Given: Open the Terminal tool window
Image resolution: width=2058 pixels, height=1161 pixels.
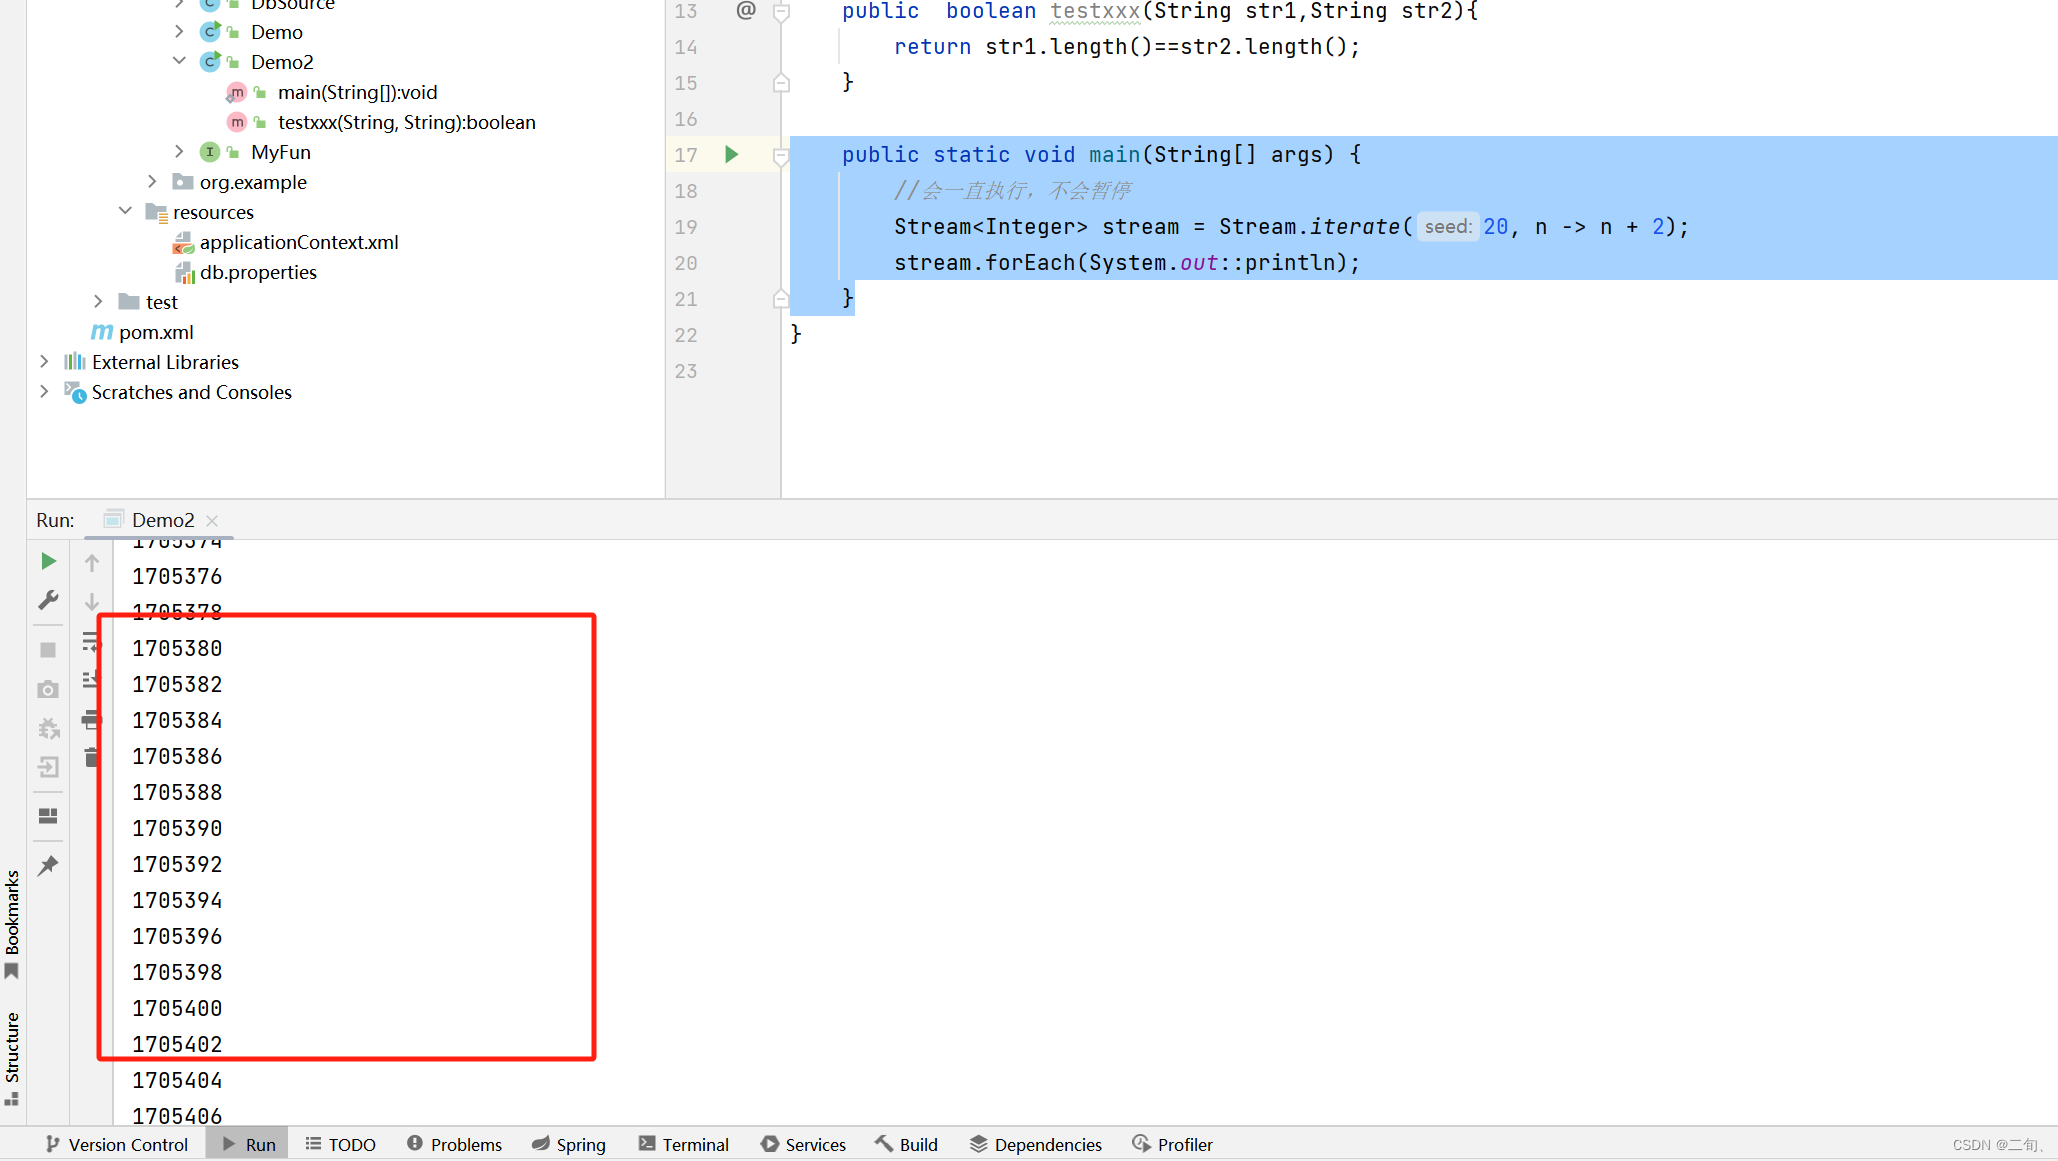Looking at the screenshot, I should pyautogui.click(x=684, y=1144).
